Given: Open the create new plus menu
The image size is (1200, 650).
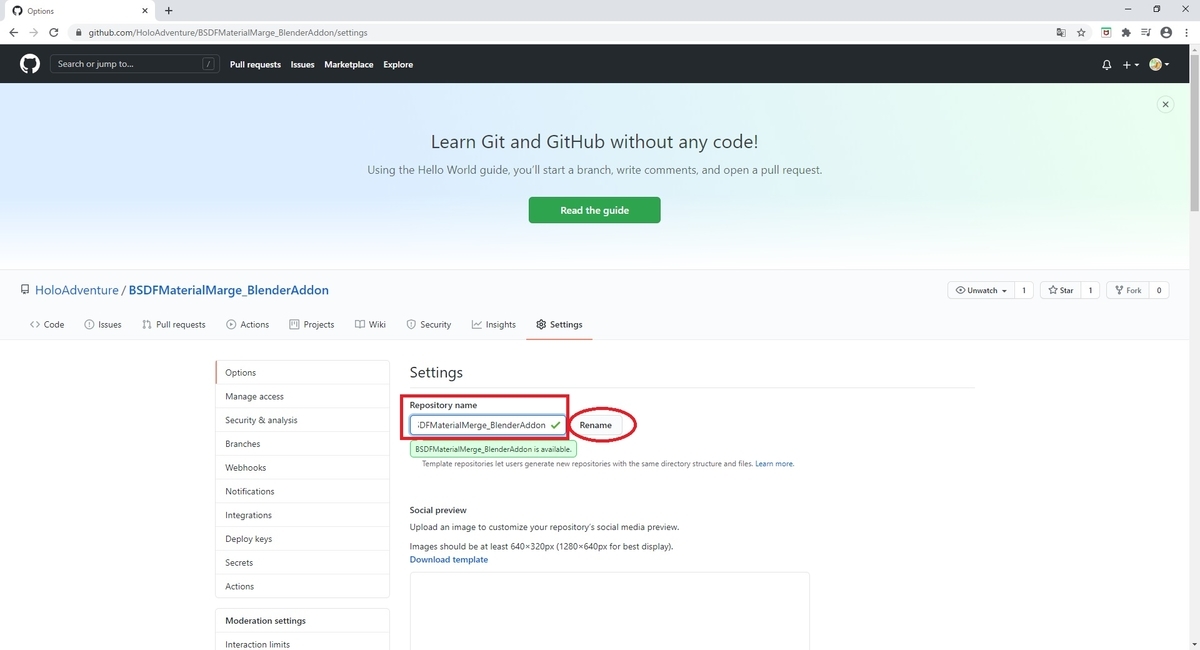Looking at the screenshot, I should (1130, 64).
